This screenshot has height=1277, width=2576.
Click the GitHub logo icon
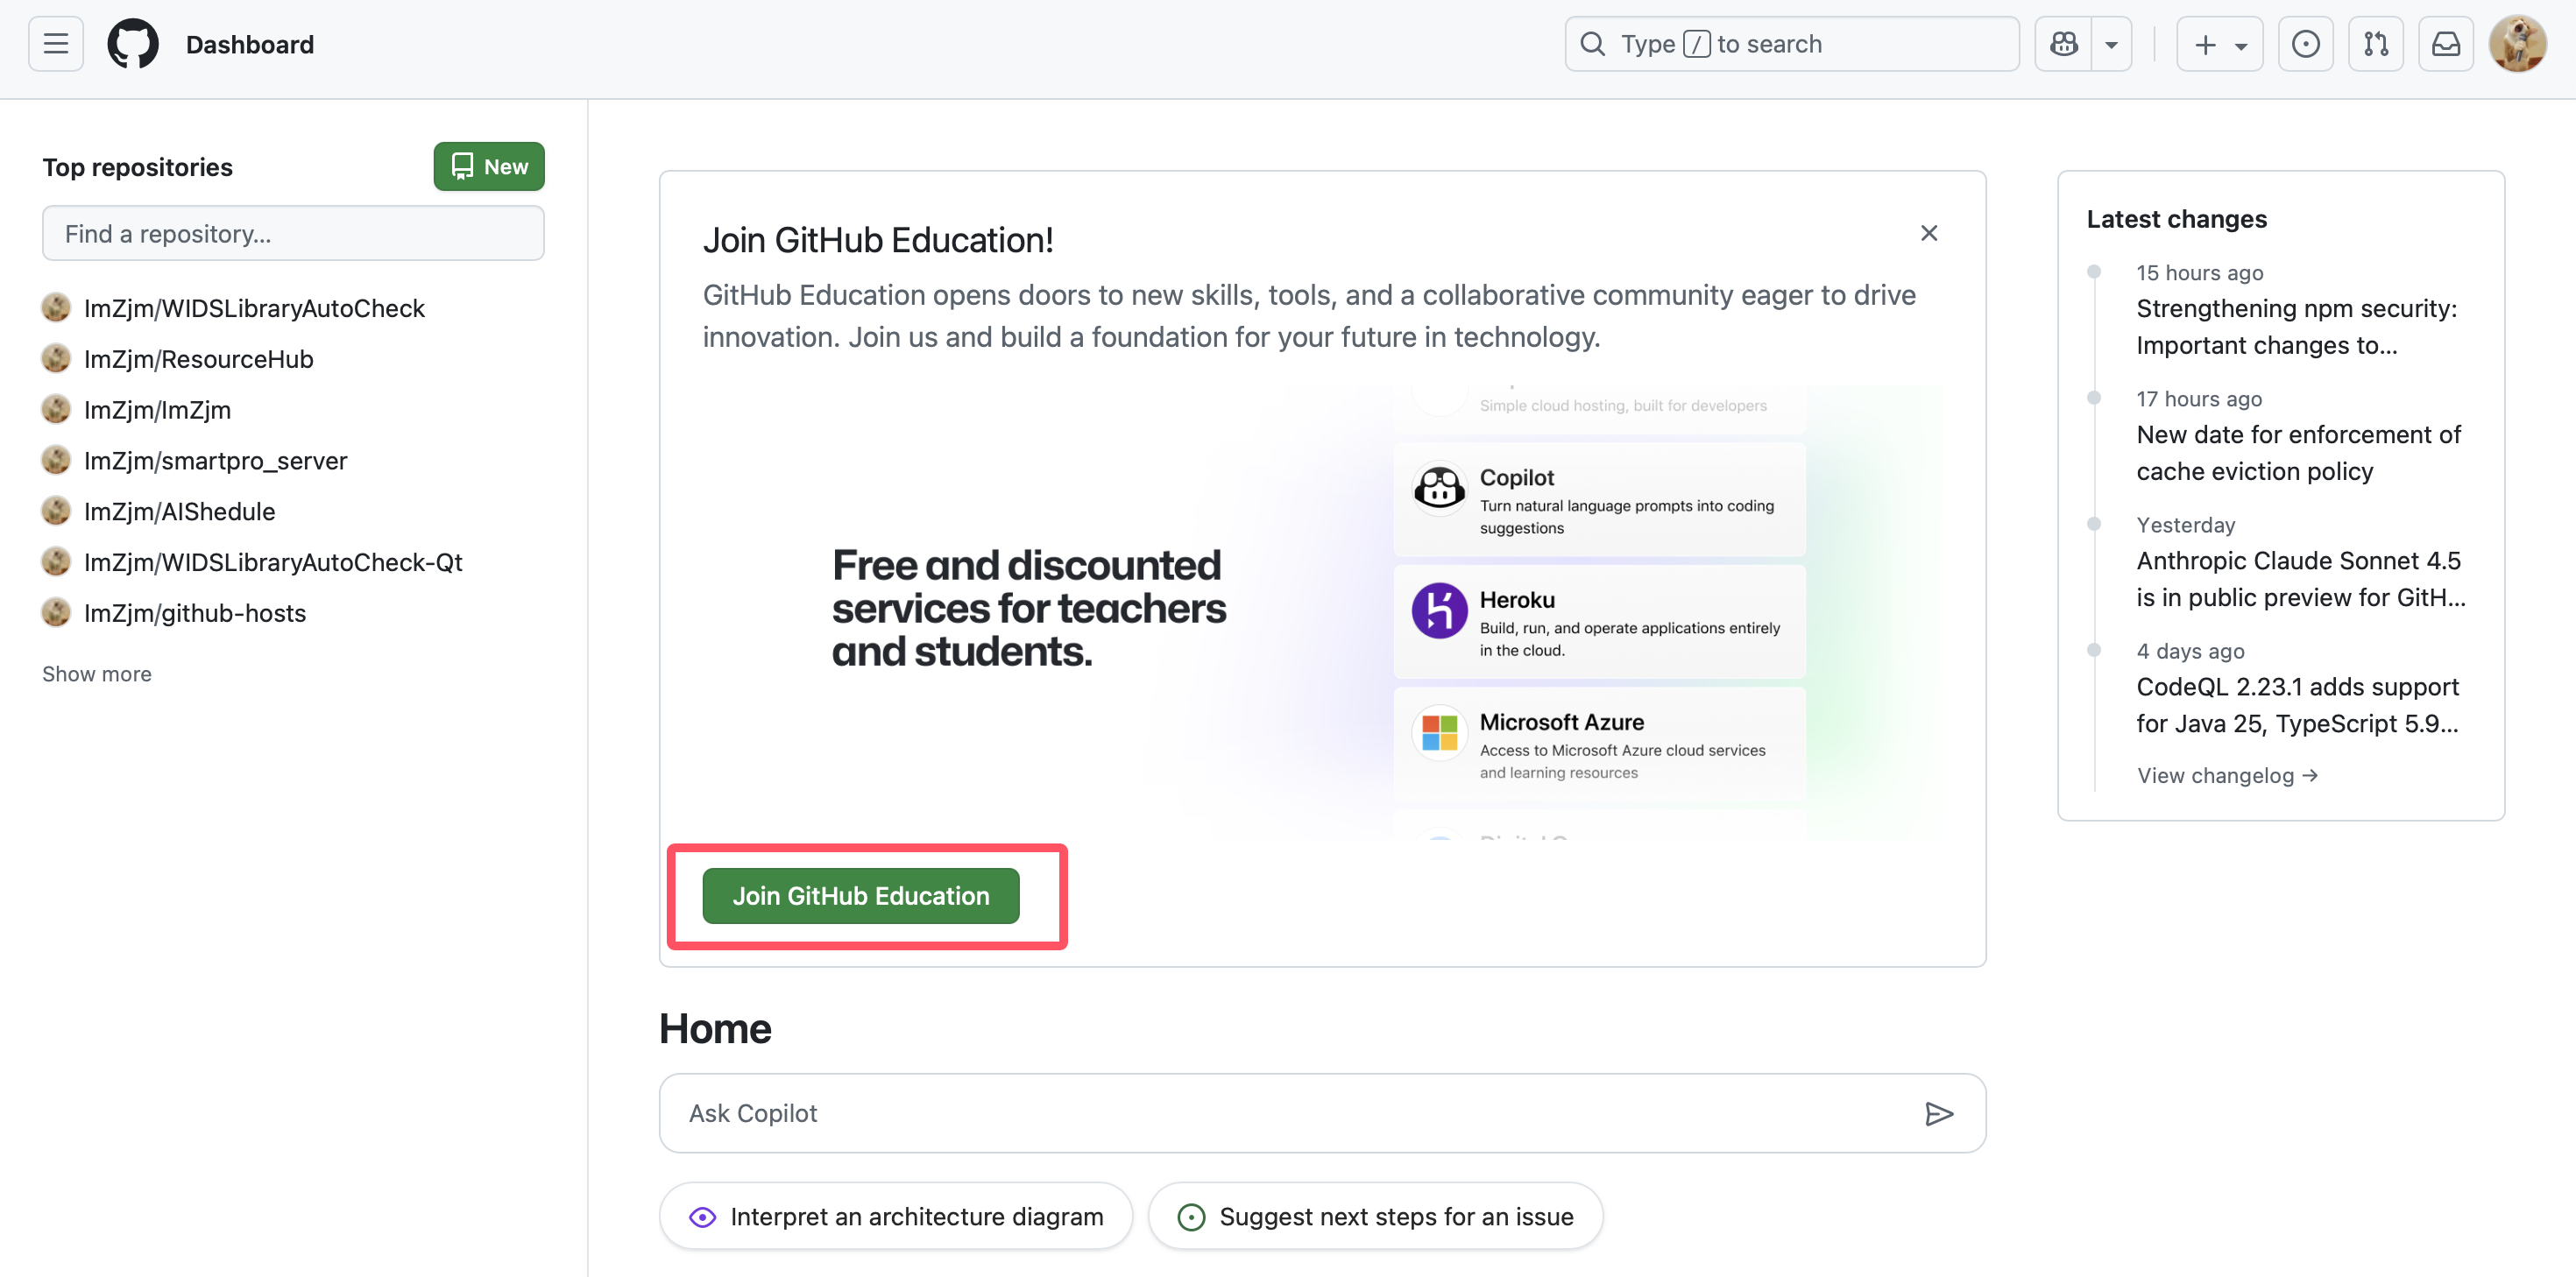click(133, 44)
